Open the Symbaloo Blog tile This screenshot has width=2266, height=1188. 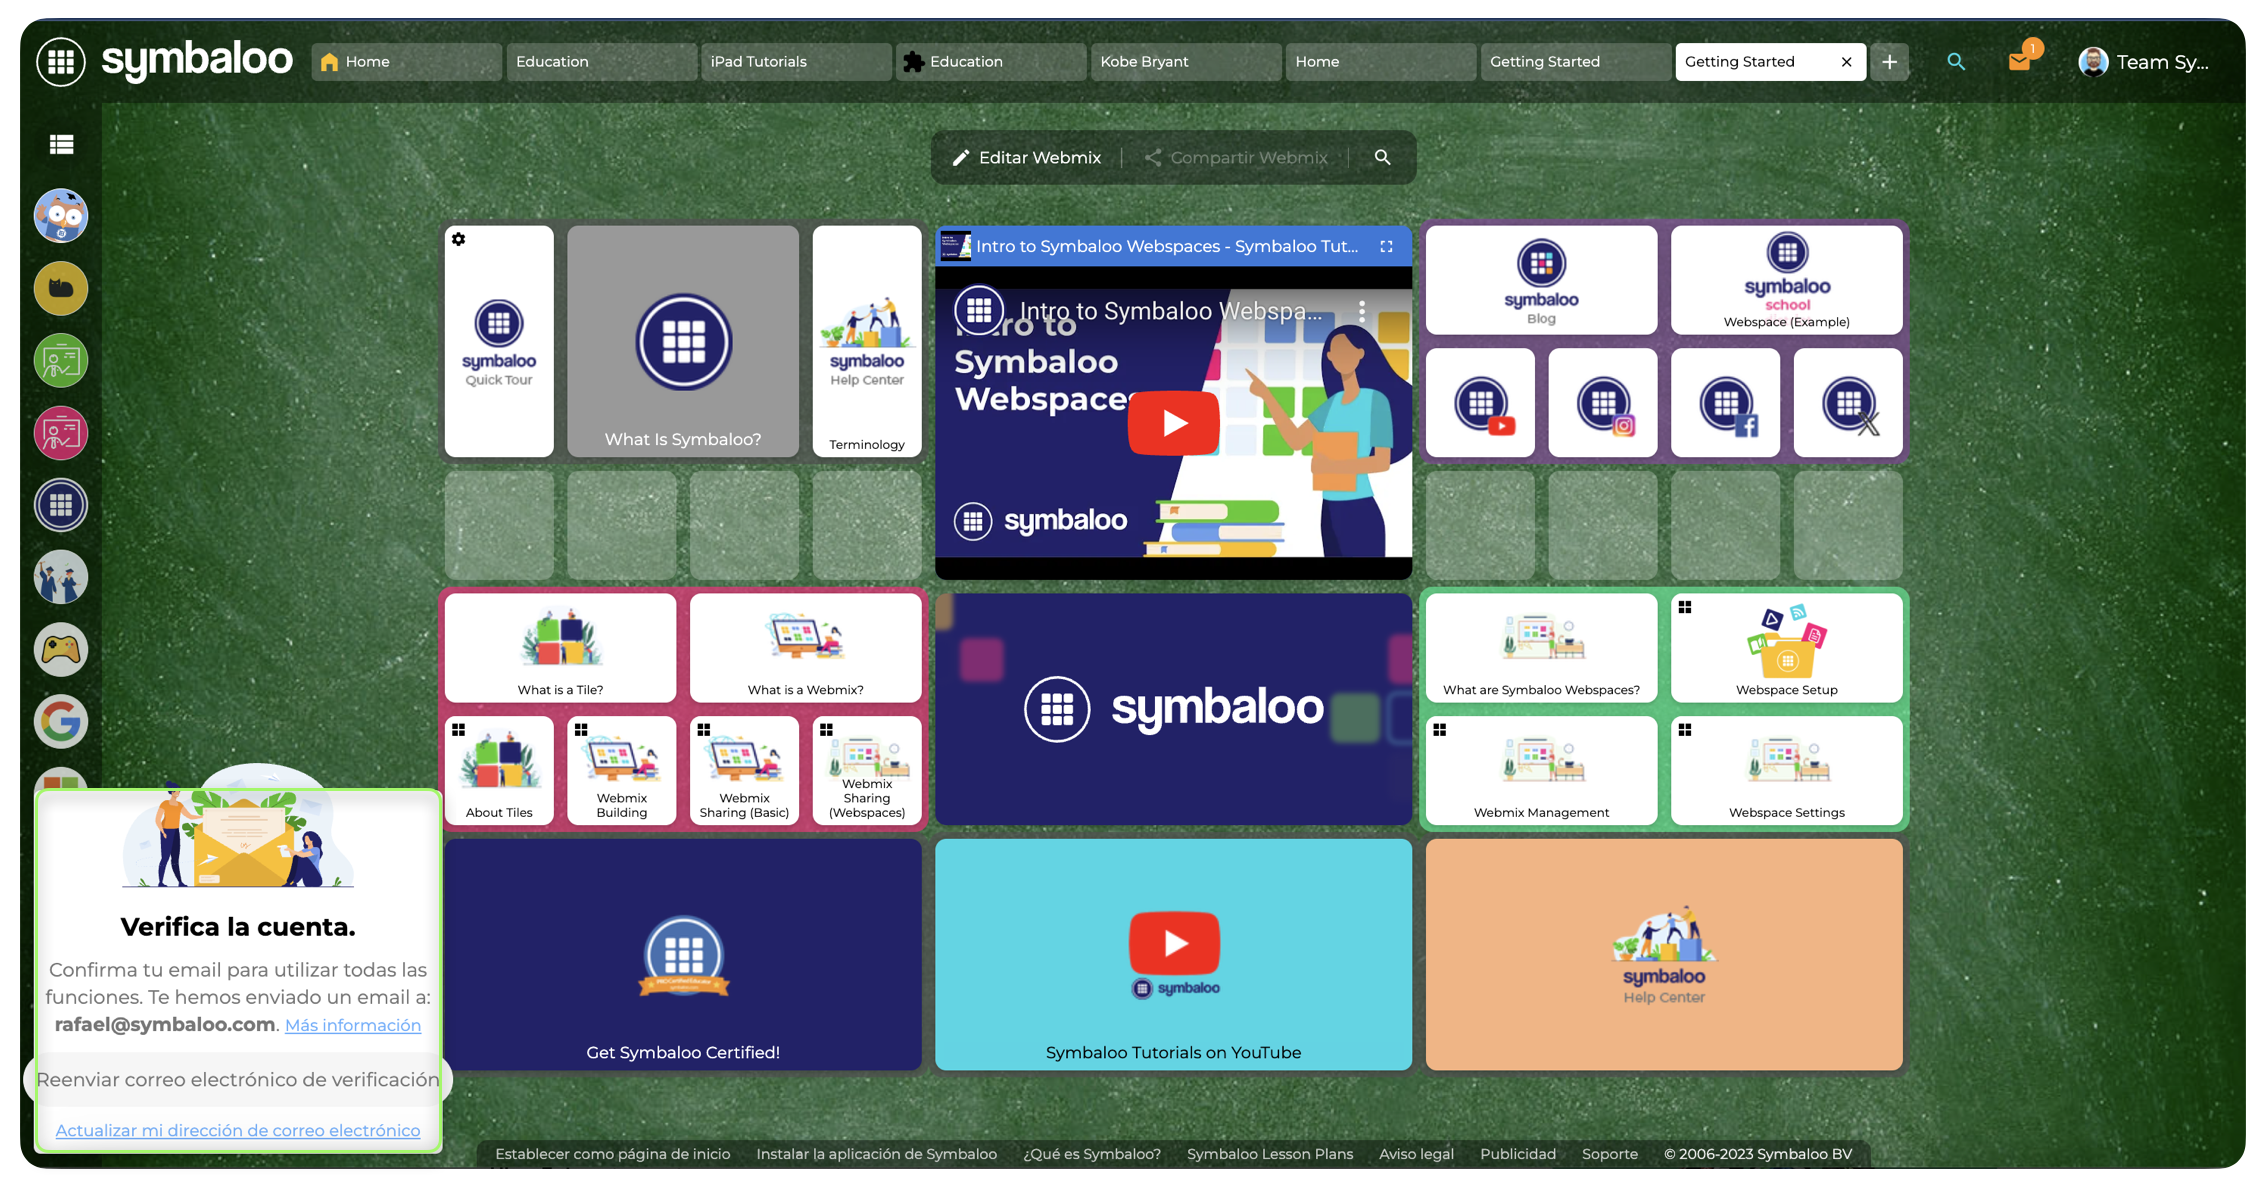point(1541,280)
